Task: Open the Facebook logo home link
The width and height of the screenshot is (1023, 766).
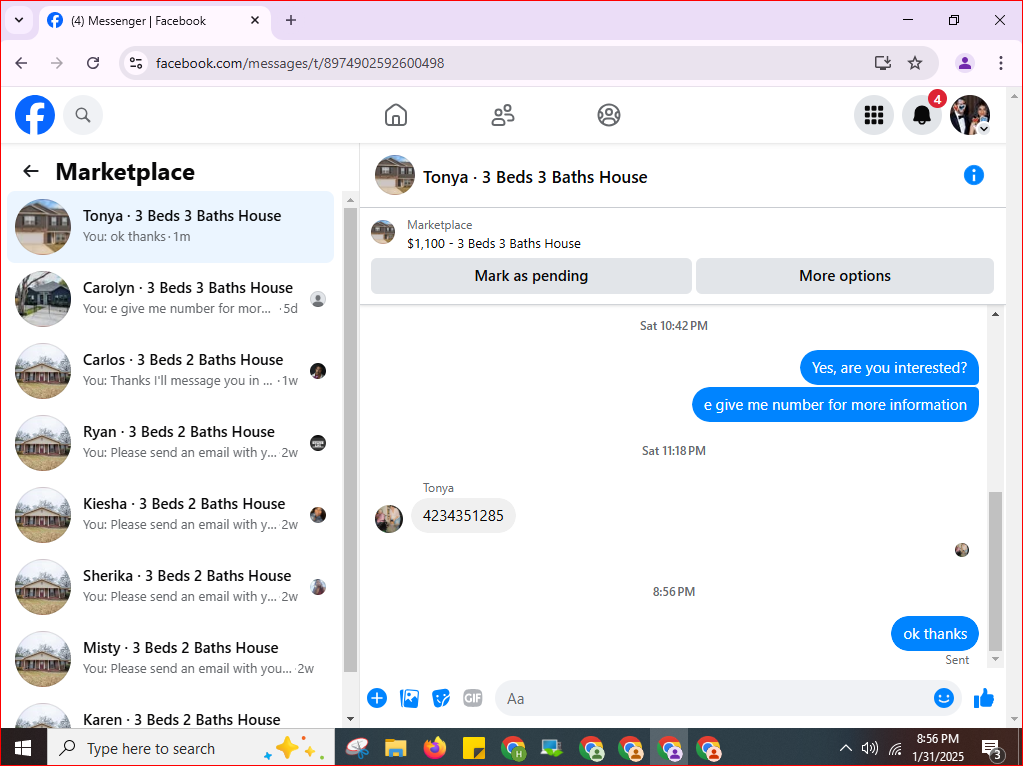Action: (35, 115)
